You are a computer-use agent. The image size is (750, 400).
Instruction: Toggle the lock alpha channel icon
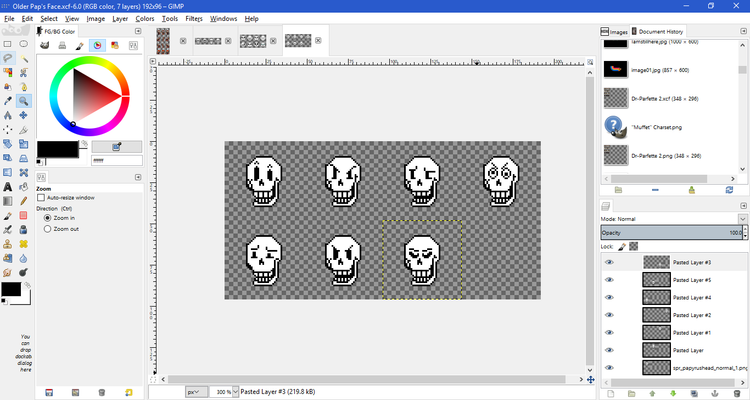click(633, 246)
